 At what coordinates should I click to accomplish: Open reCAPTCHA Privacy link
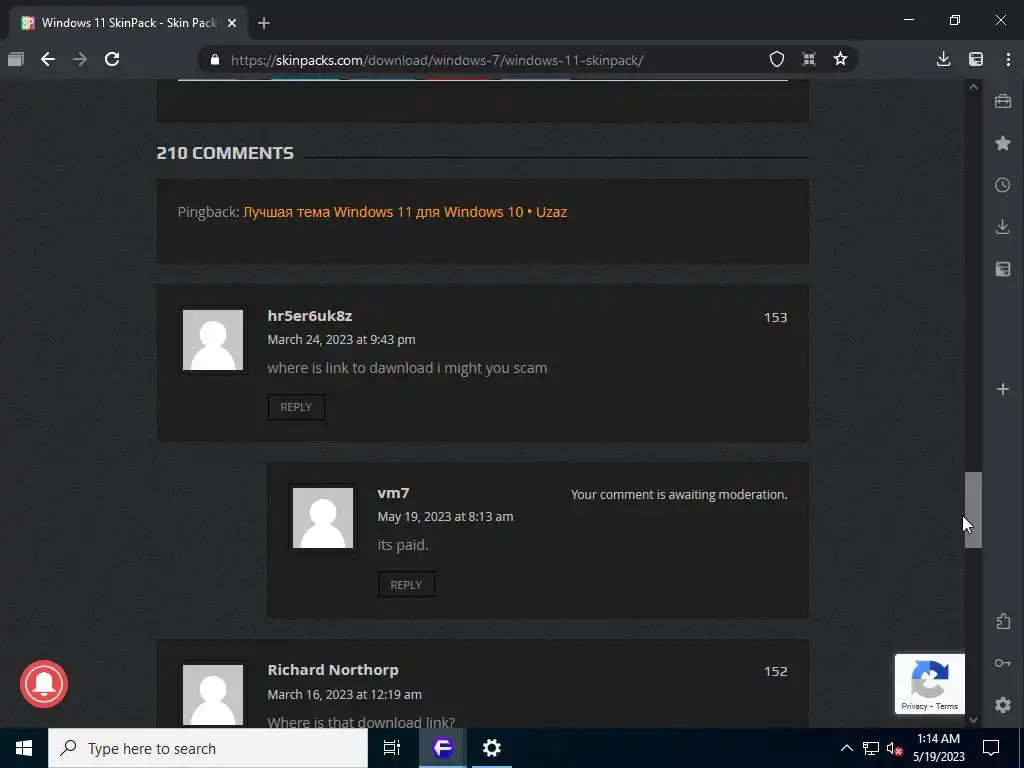pos(914,706)
